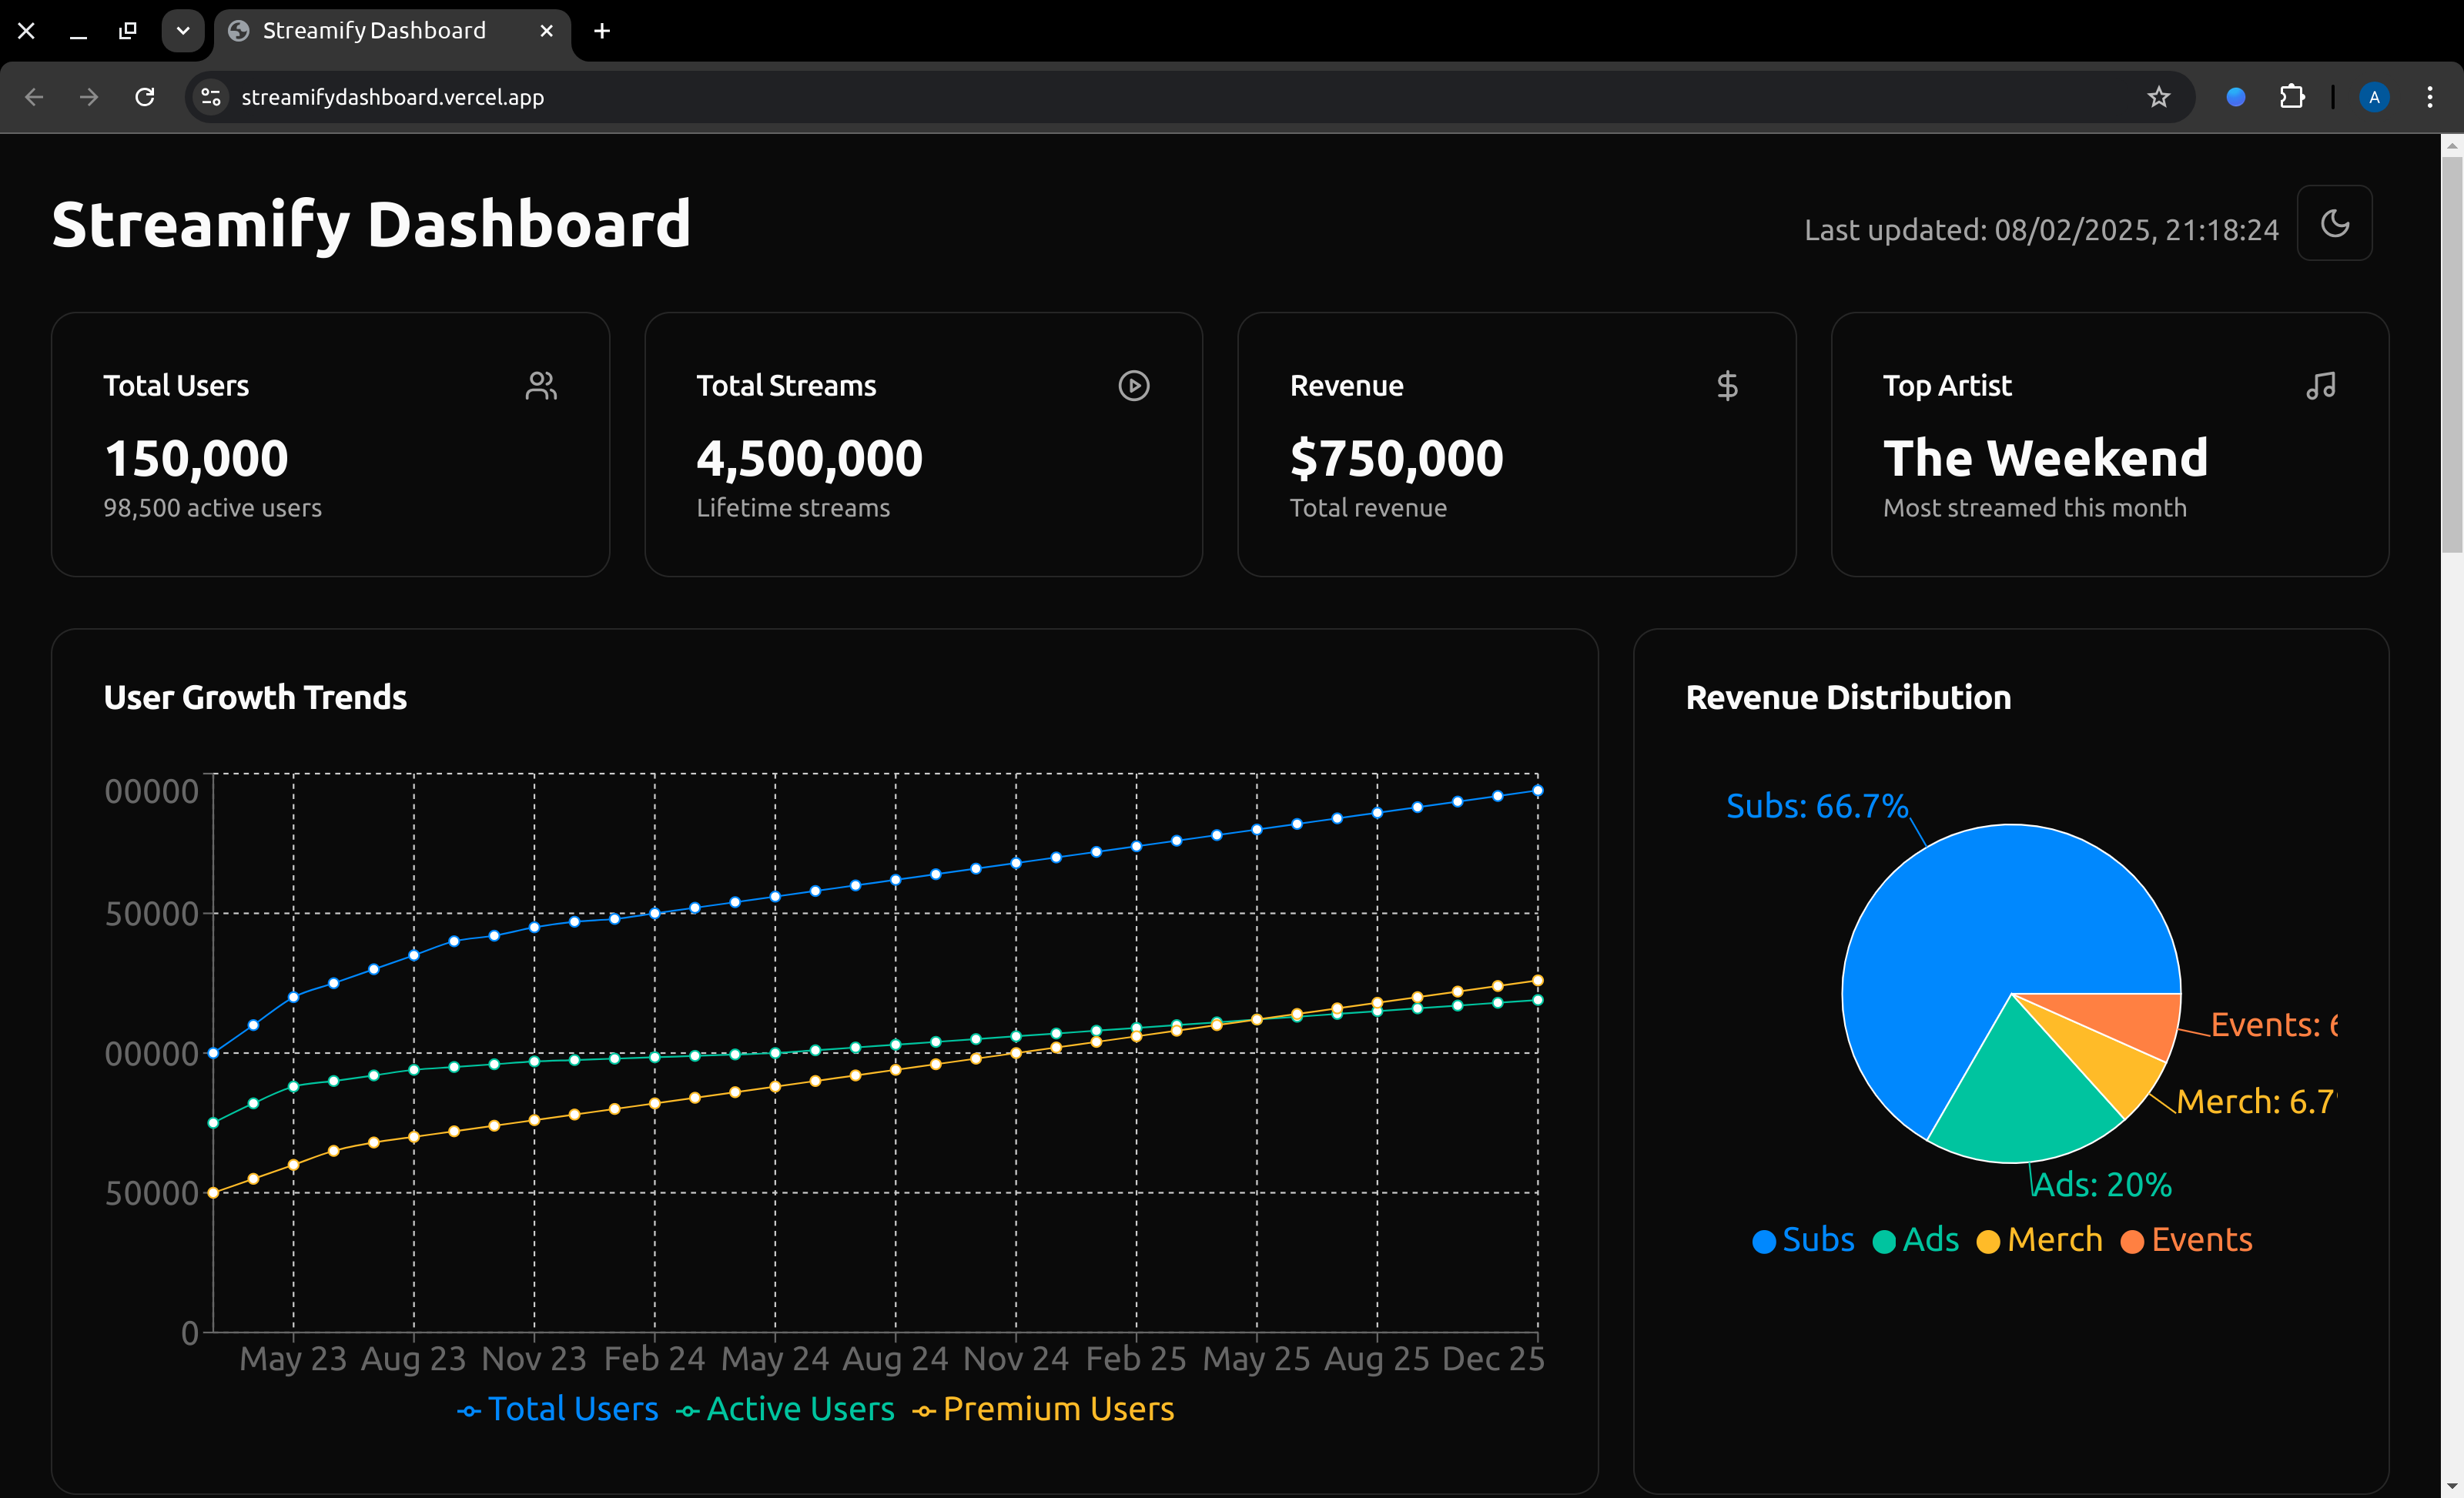Toggle Total Users legend in growth chart
This screenshot has height=1498, width=2464.
click(x=558, y=1409)
